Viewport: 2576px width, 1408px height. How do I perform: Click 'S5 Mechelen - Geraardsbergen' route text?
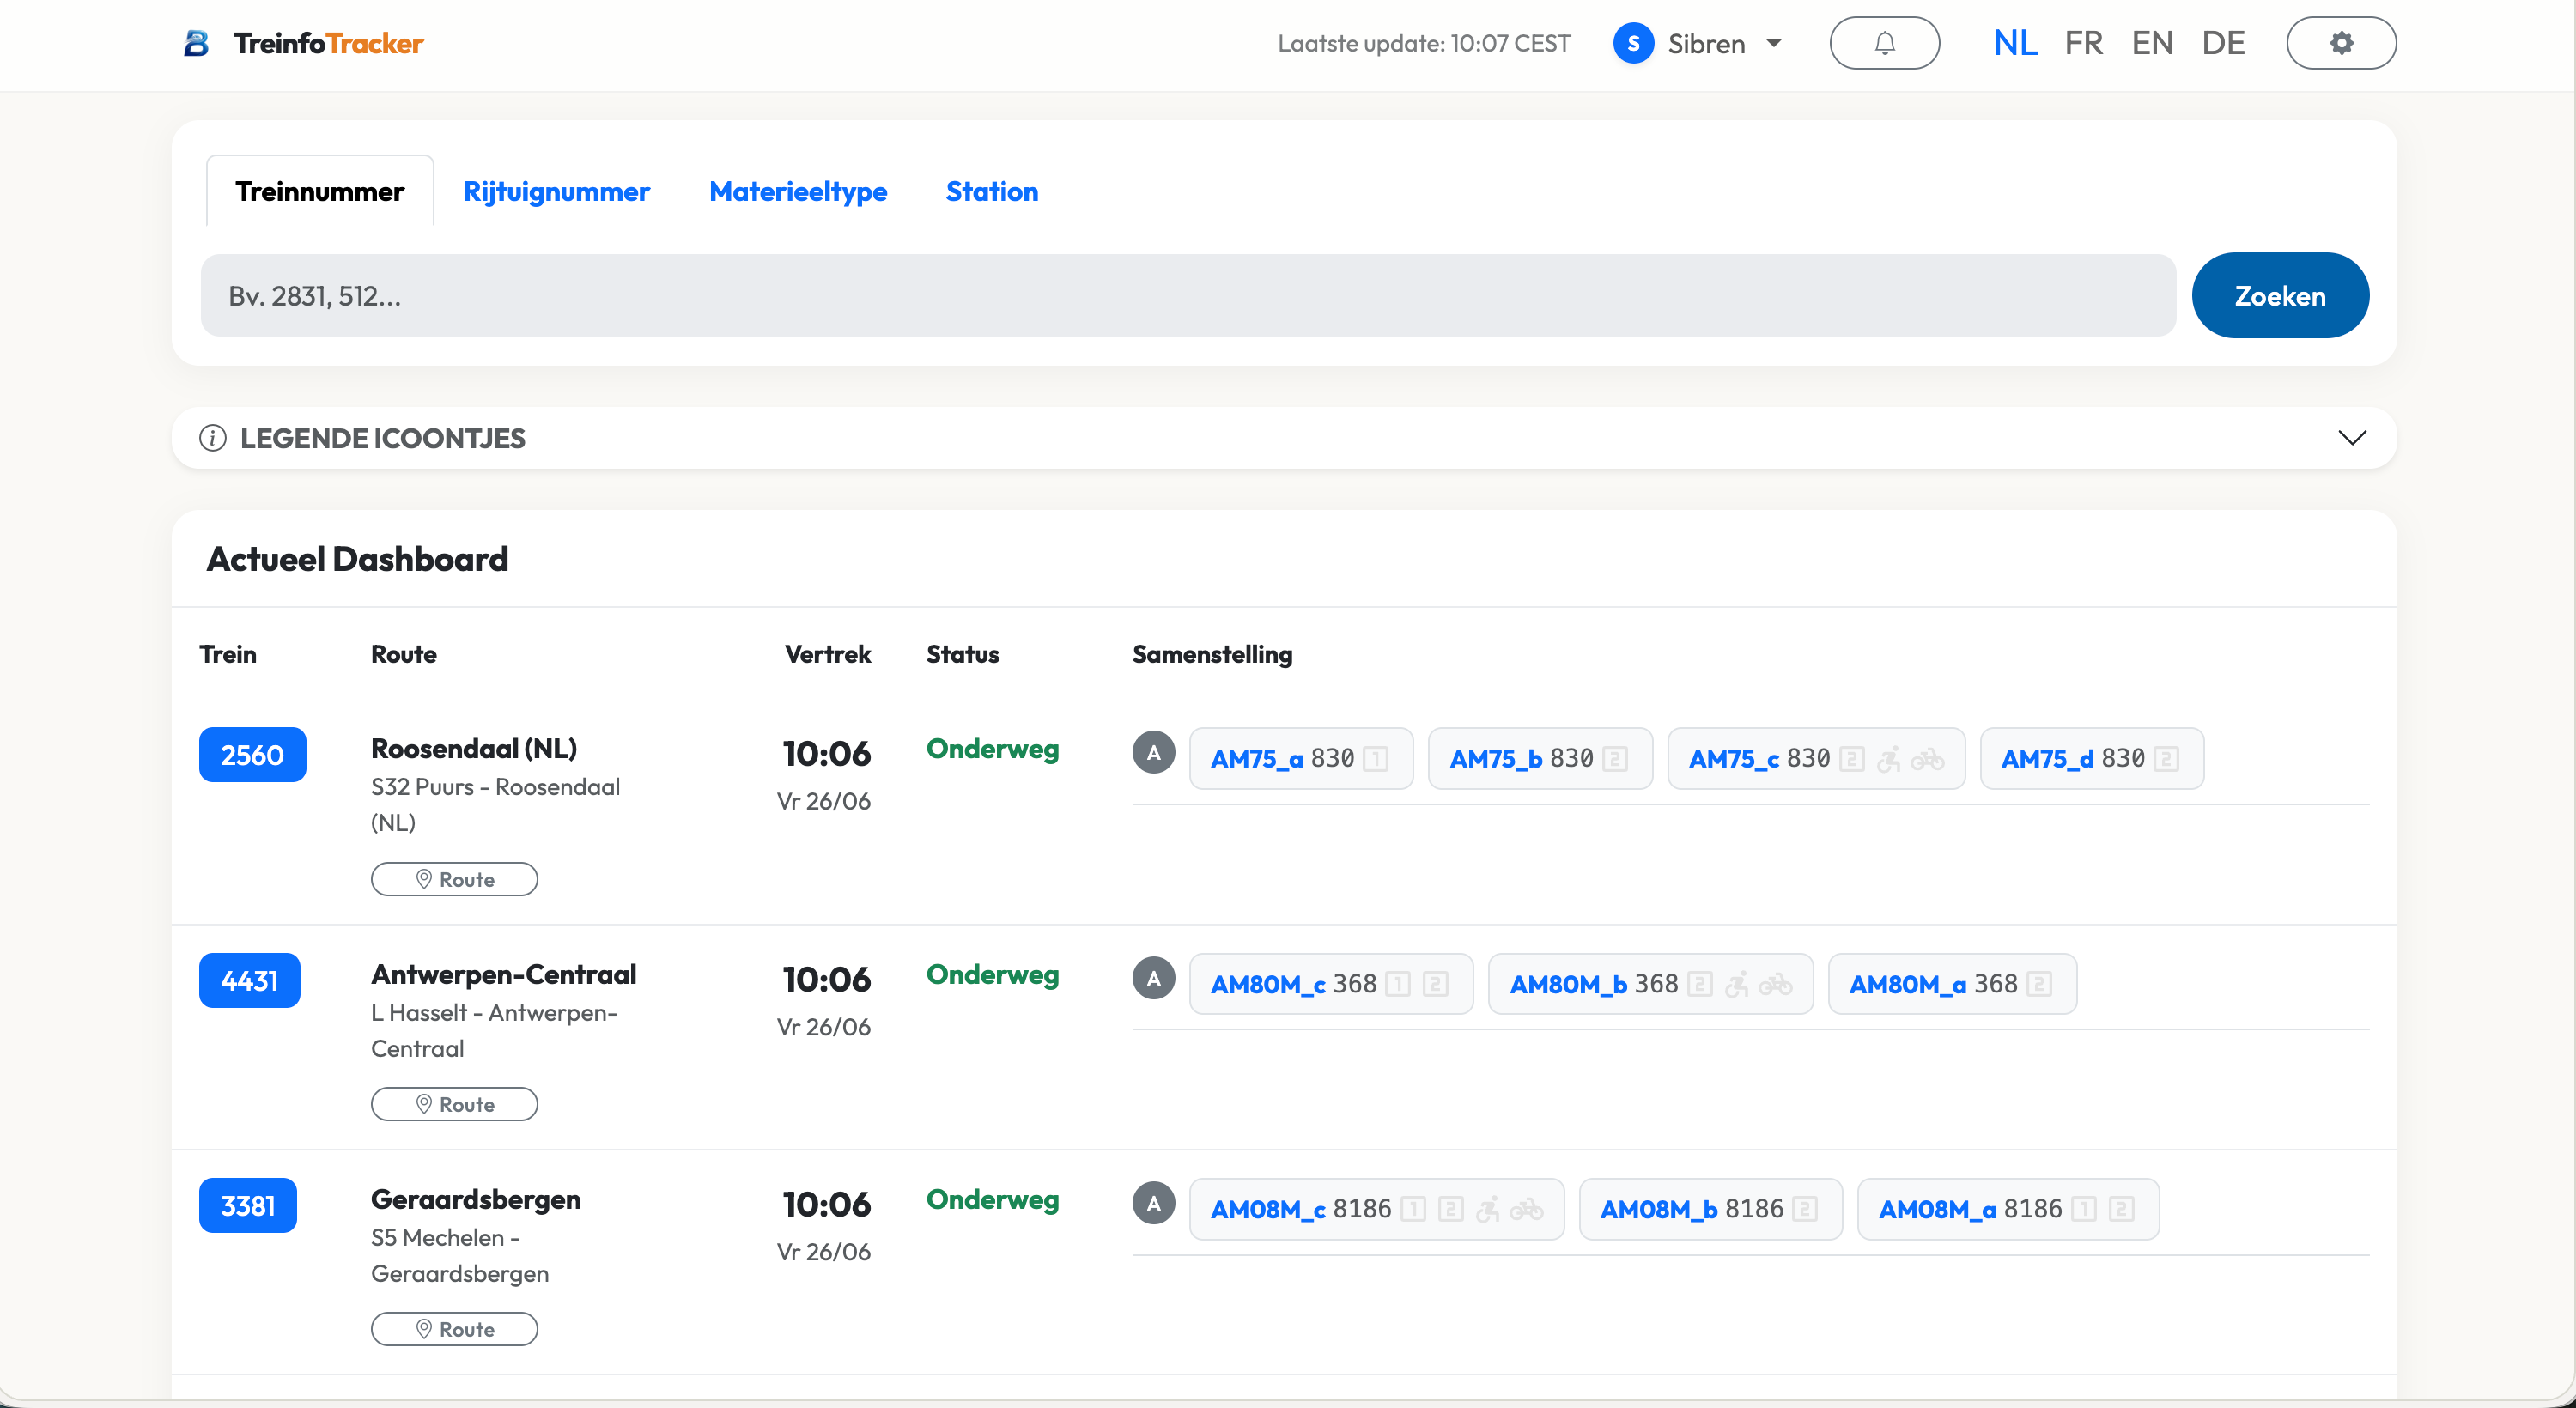[x=460, y=1255]
